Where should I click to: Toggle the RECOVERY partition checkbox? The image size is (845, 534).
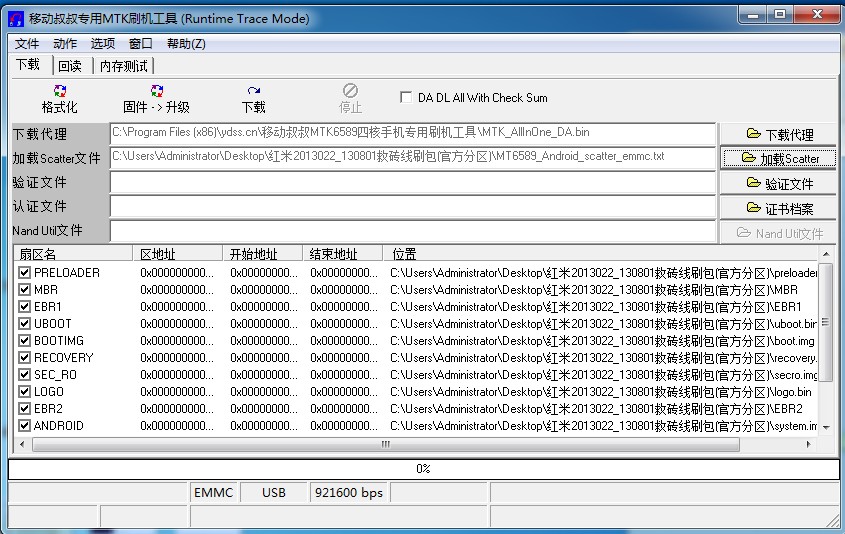click(x=24, y=358)
